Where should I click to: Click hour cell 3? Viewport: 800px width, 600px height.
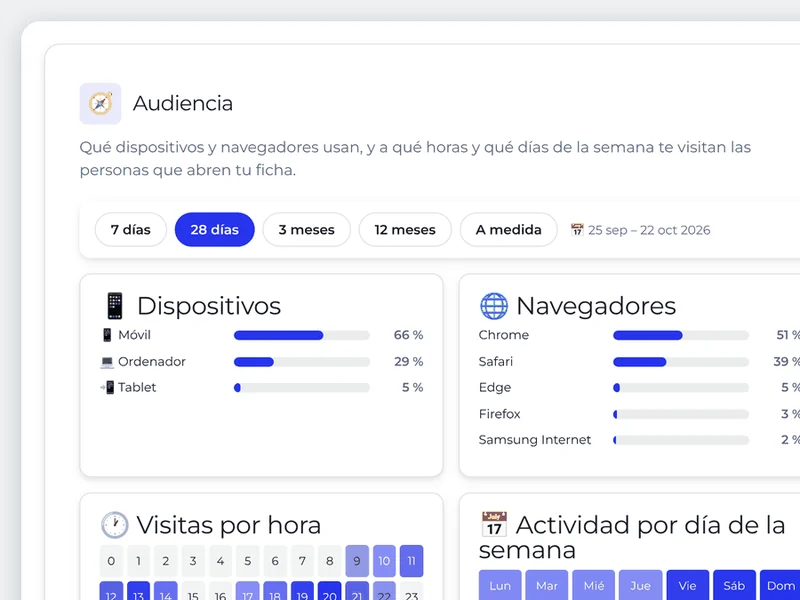[x=193, y=561]
